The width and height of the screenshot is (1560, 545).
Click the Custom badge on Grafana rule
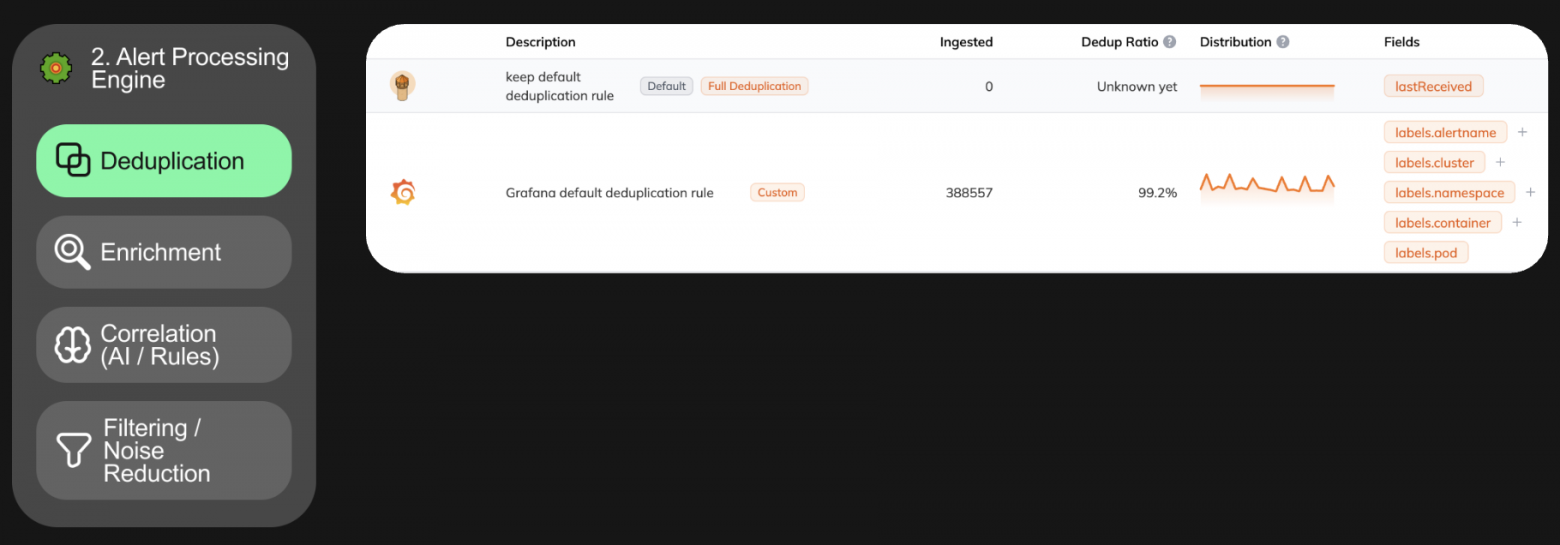click(777, 192)
